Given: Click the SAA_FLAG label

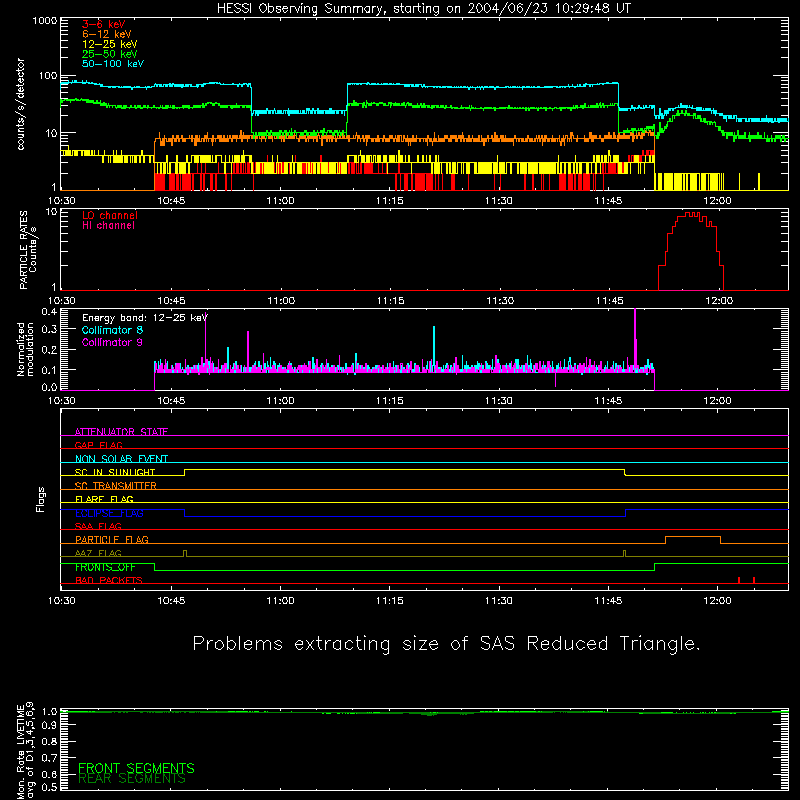Looking at the screenshot, I should pyautogui.click(x=98, y=526).
